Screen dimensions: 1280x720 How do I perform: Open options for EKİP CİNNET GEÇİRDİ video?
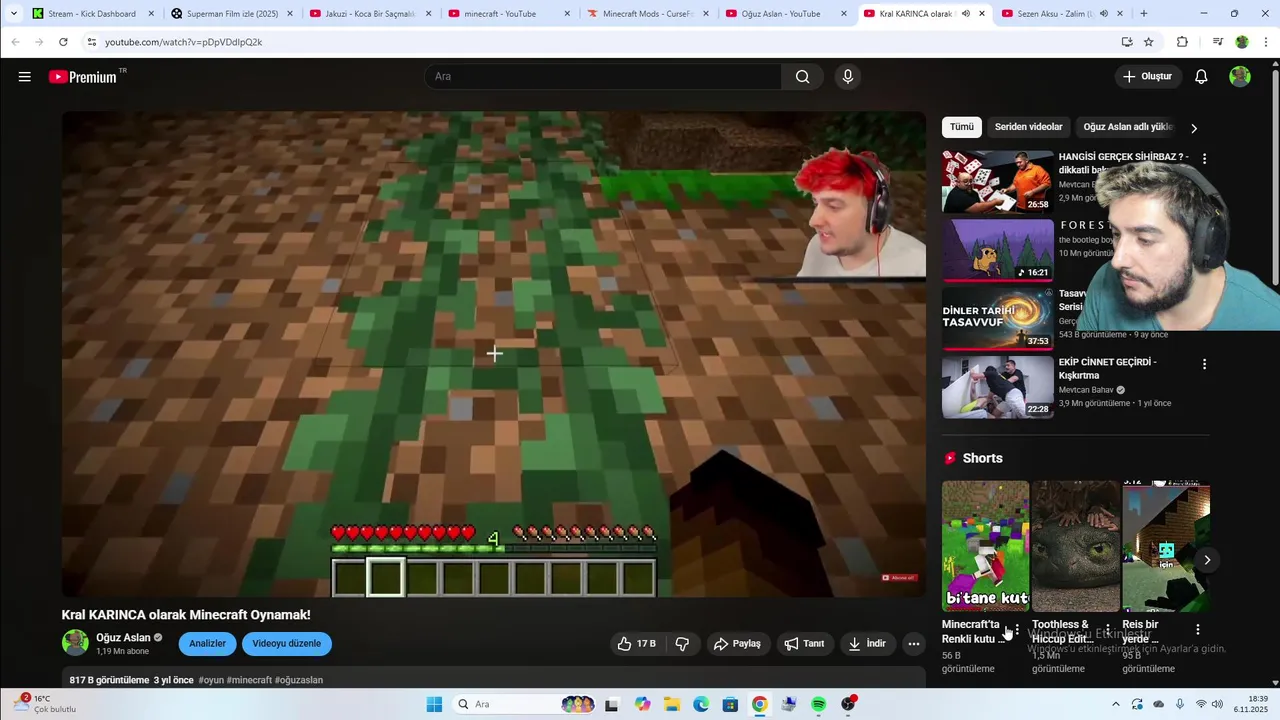pos(1204,364)
